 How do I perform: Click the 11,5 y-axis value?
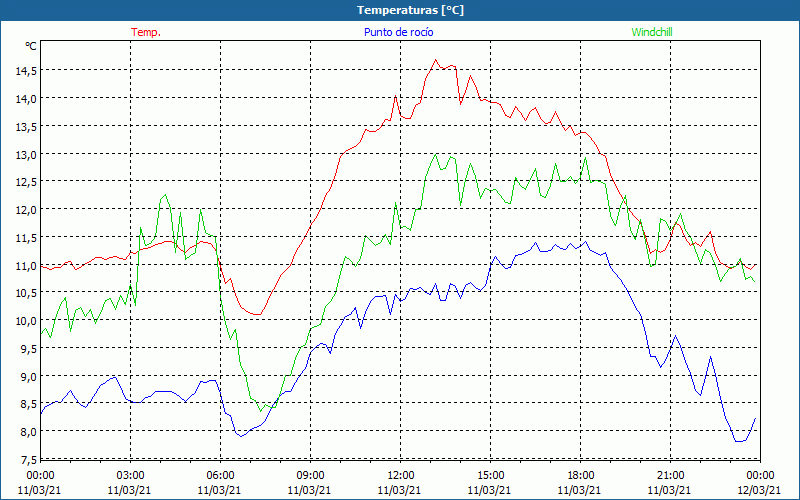(26, 238)
